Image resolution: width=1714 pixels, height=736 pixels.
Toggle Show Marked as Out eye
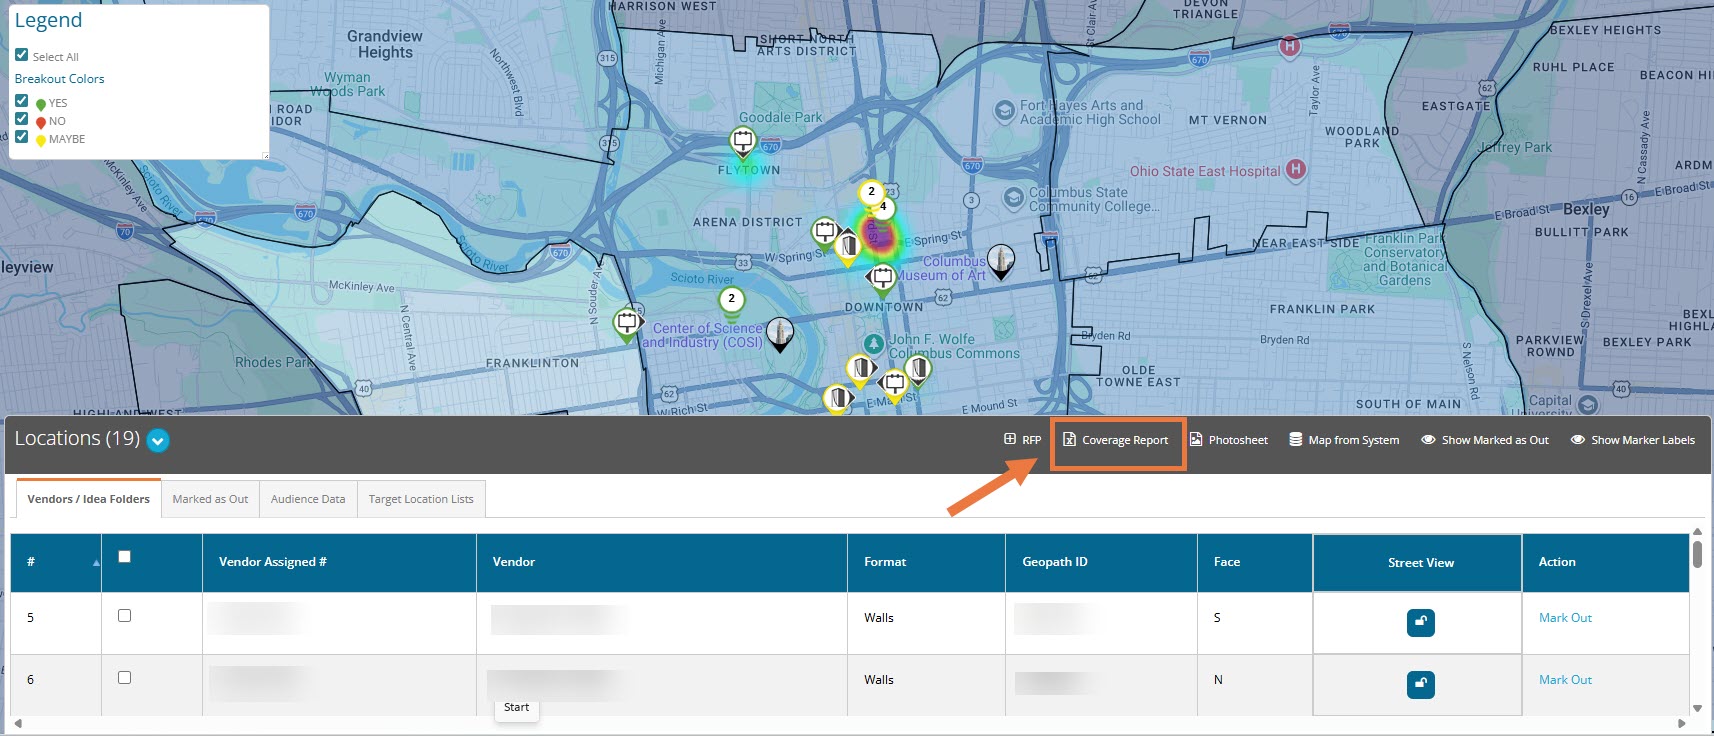pos(1428,440)
